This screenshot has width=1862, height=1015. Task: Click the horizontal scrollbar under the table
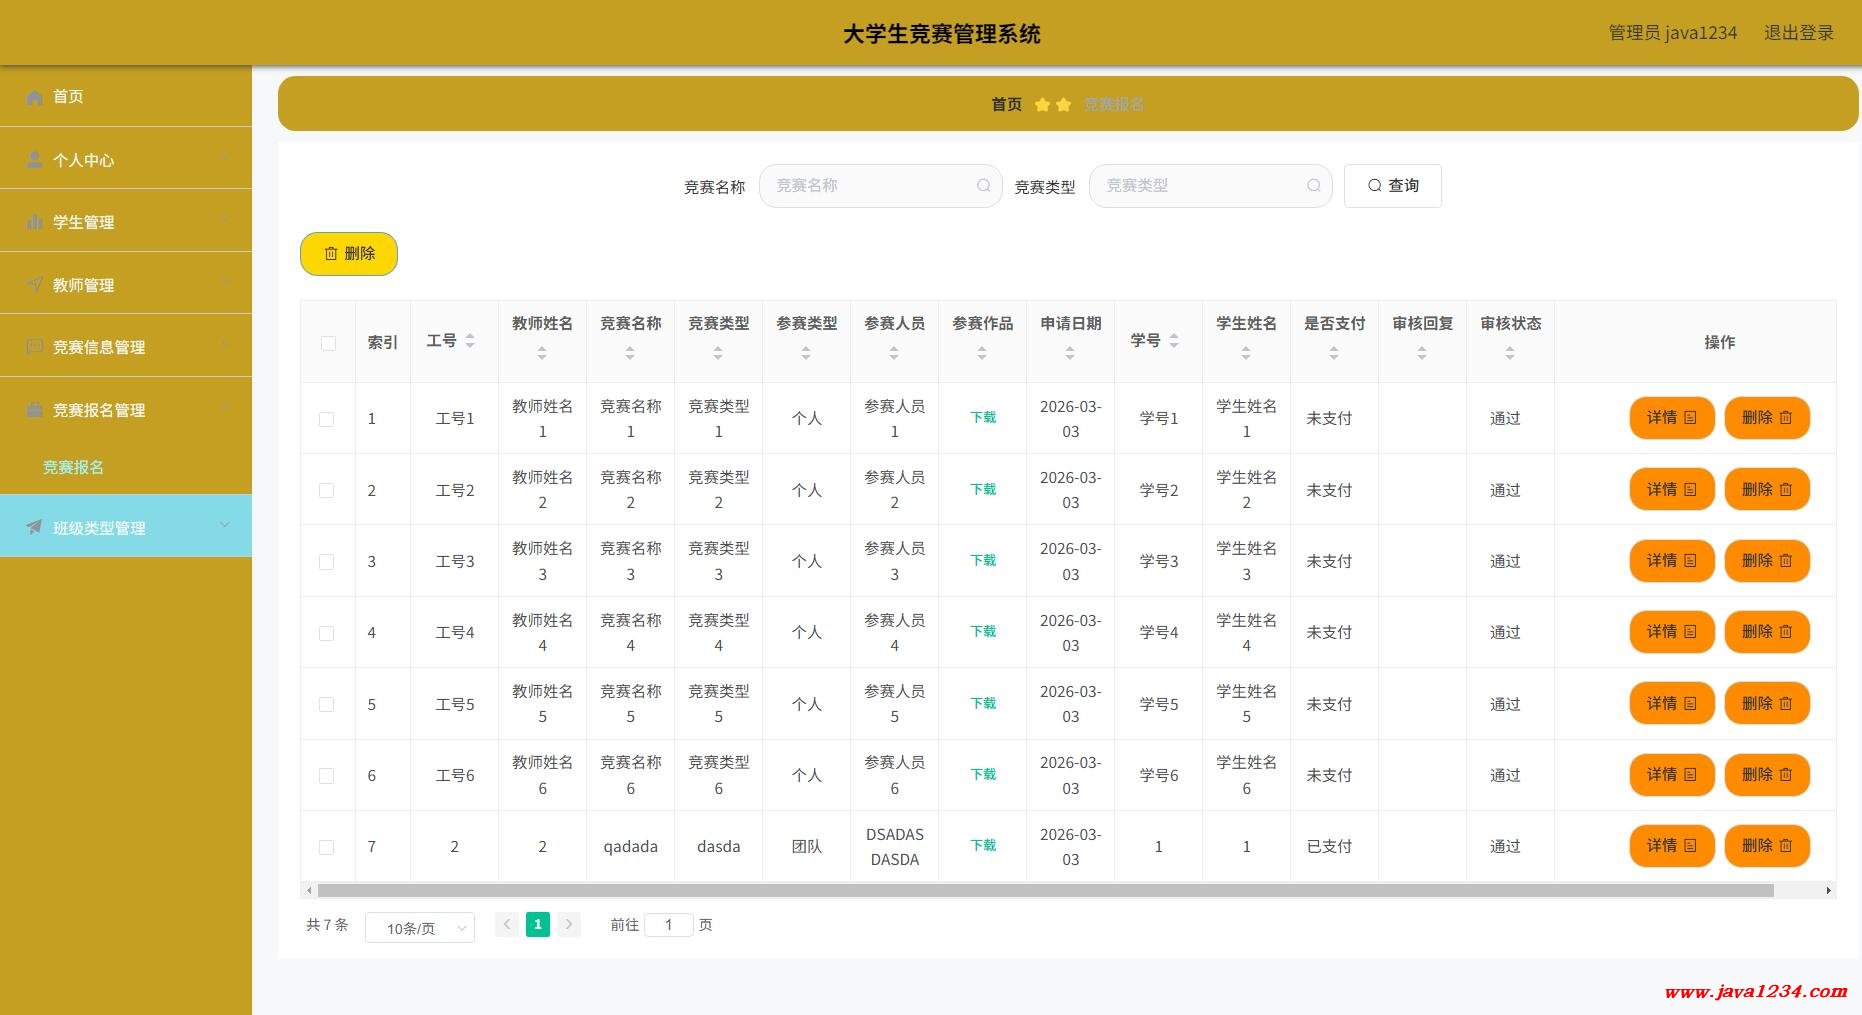1045,890
